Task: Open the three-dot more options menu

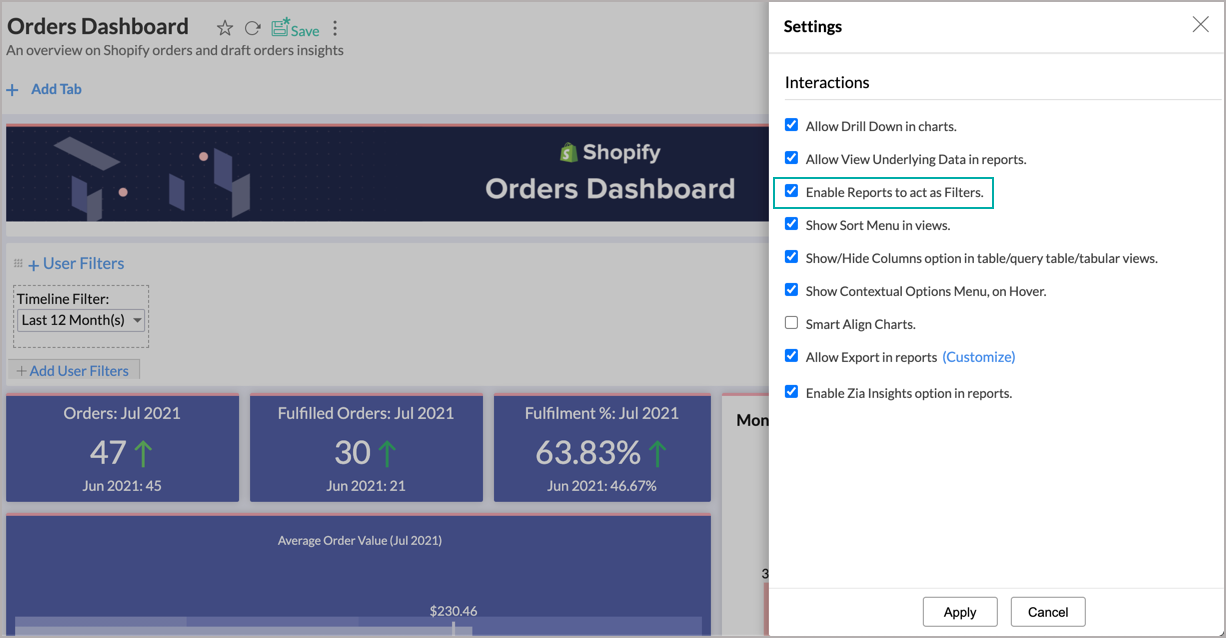Action: coord(335,28)
